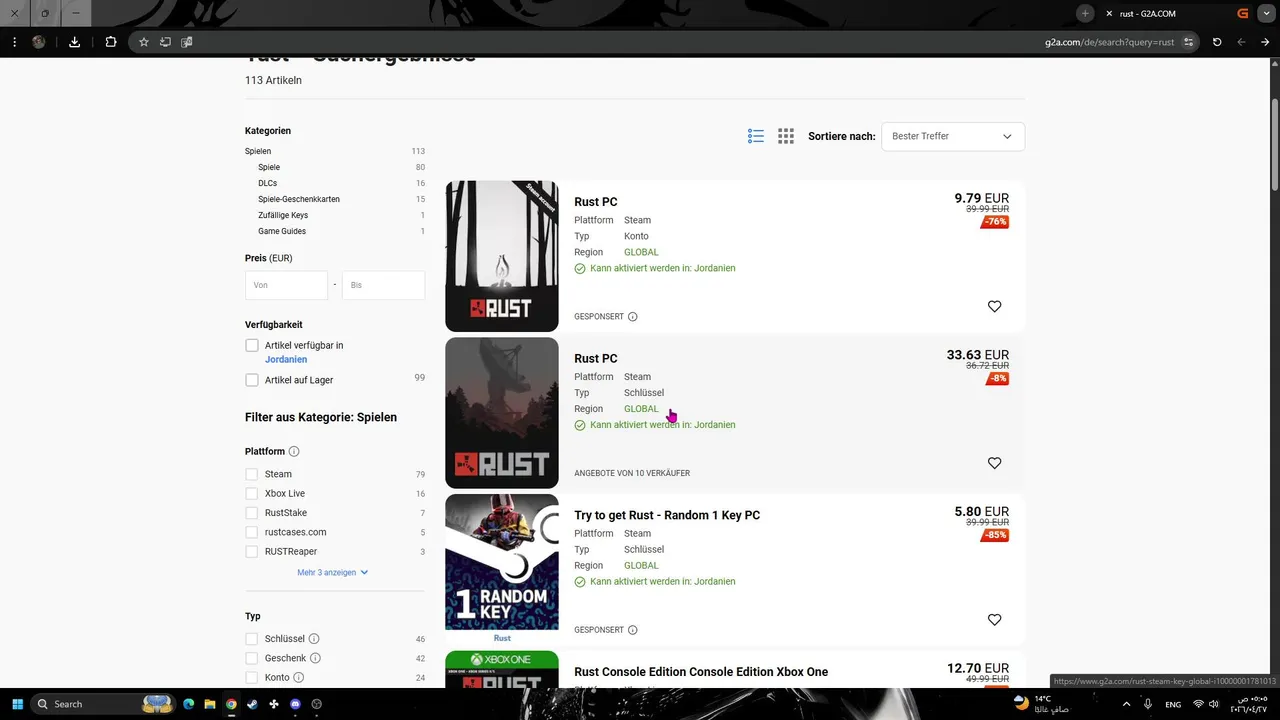Enter maximum price in Bis field
Viewport: 1280px width, 720px height.
click(383, 285)
